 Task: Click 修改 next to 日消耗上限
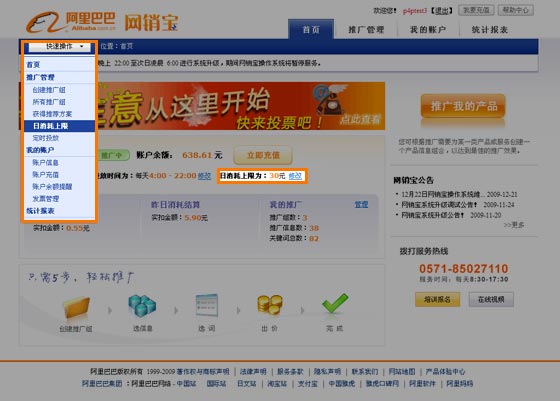click(x=295, y=176)
